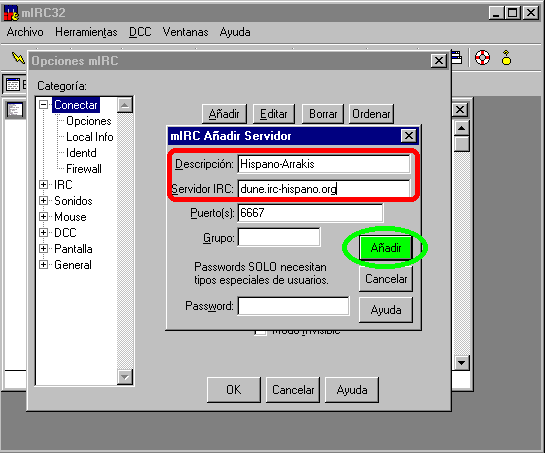Click the toolbar icon beside options dialog close
This screenshot has width=545, height=453.
pyautogui.click(x=457, y=58)
